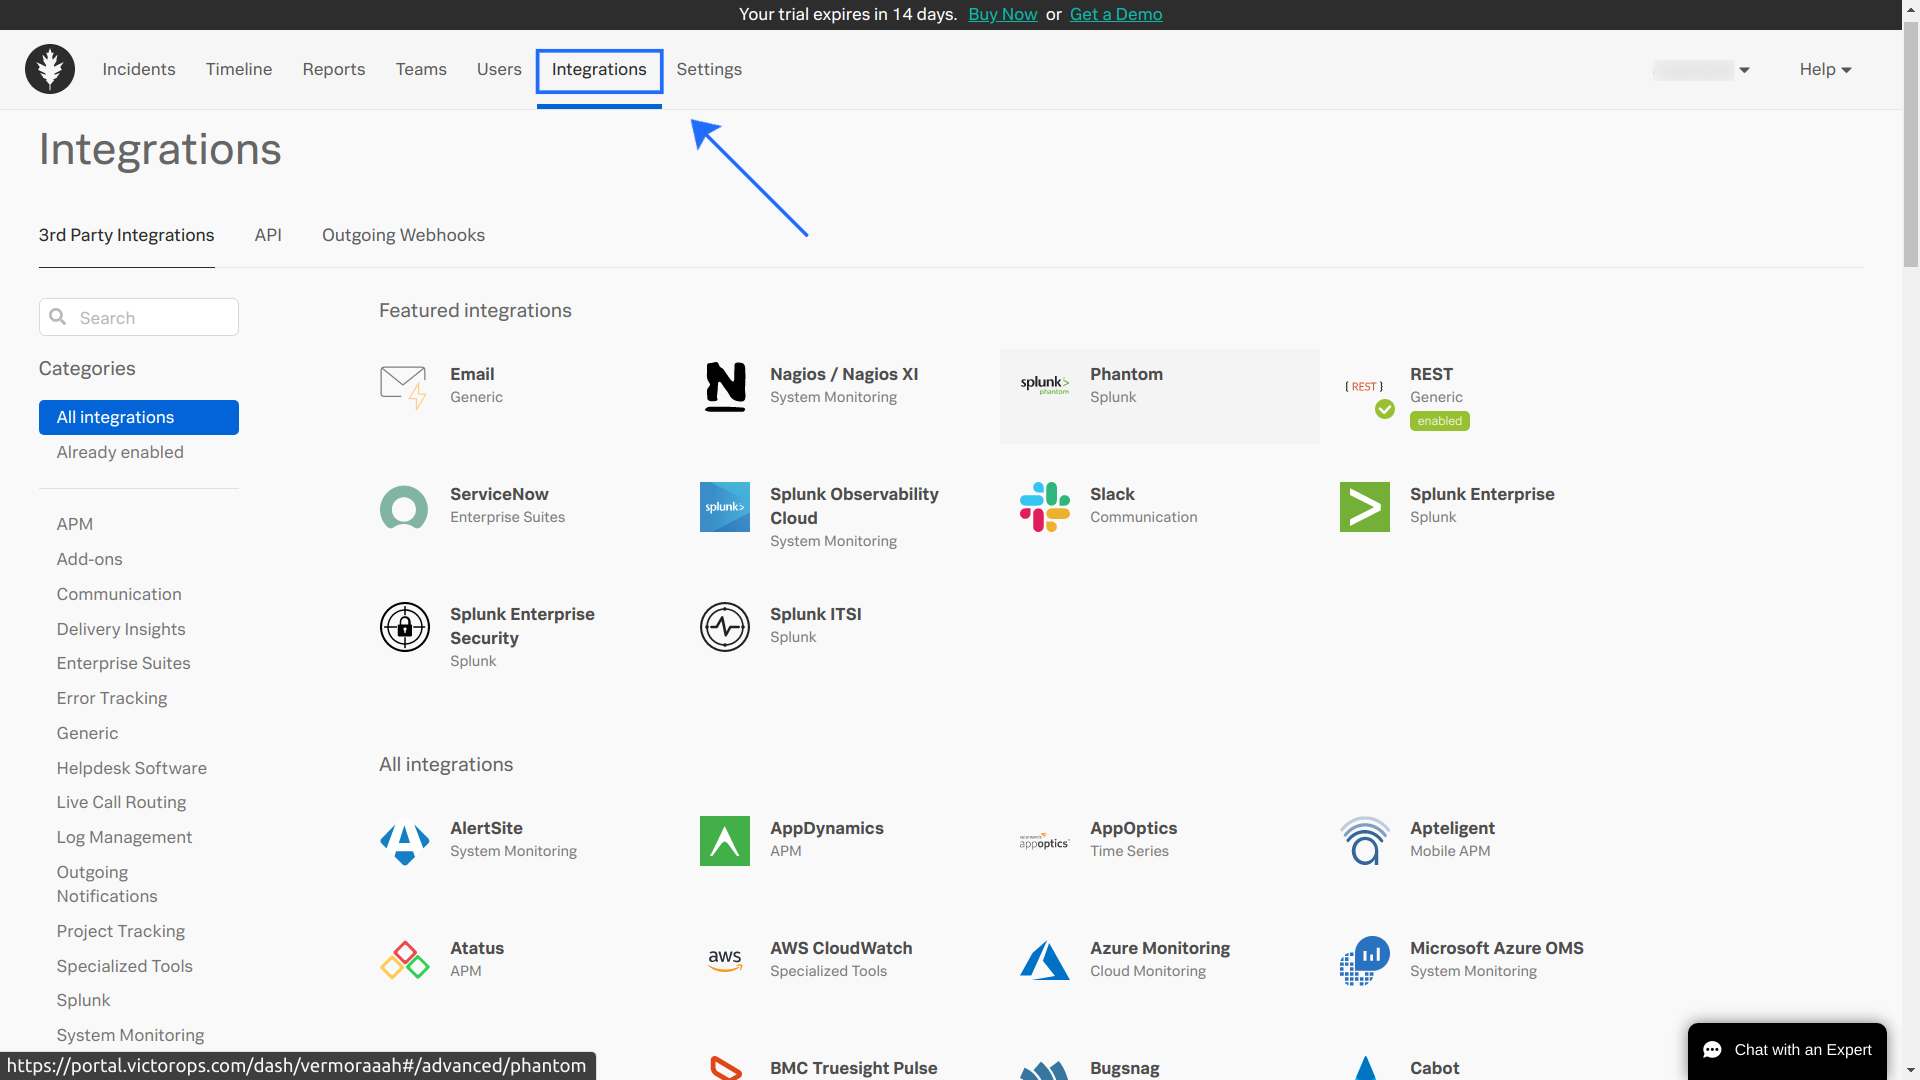Open the user account dropdown arrow

pos(1744,70)
